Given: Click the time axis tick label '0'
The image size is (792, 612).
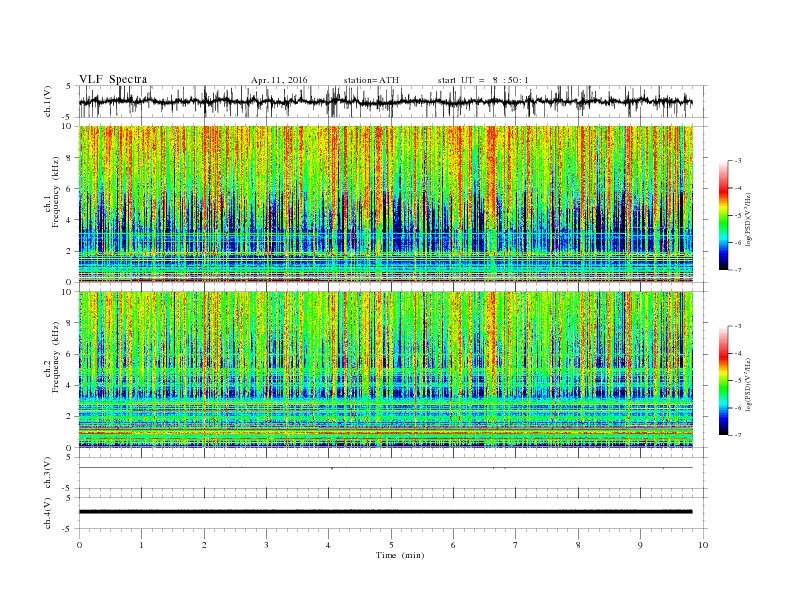Looking at the screenshot, I should [x=79, y=545].
